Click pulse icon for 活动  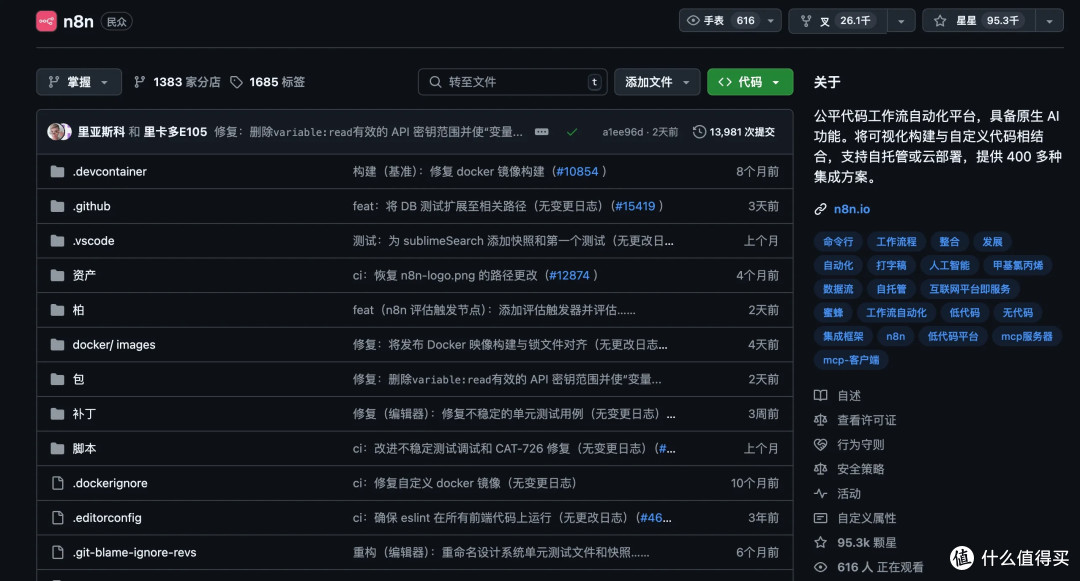coord(820,494)
